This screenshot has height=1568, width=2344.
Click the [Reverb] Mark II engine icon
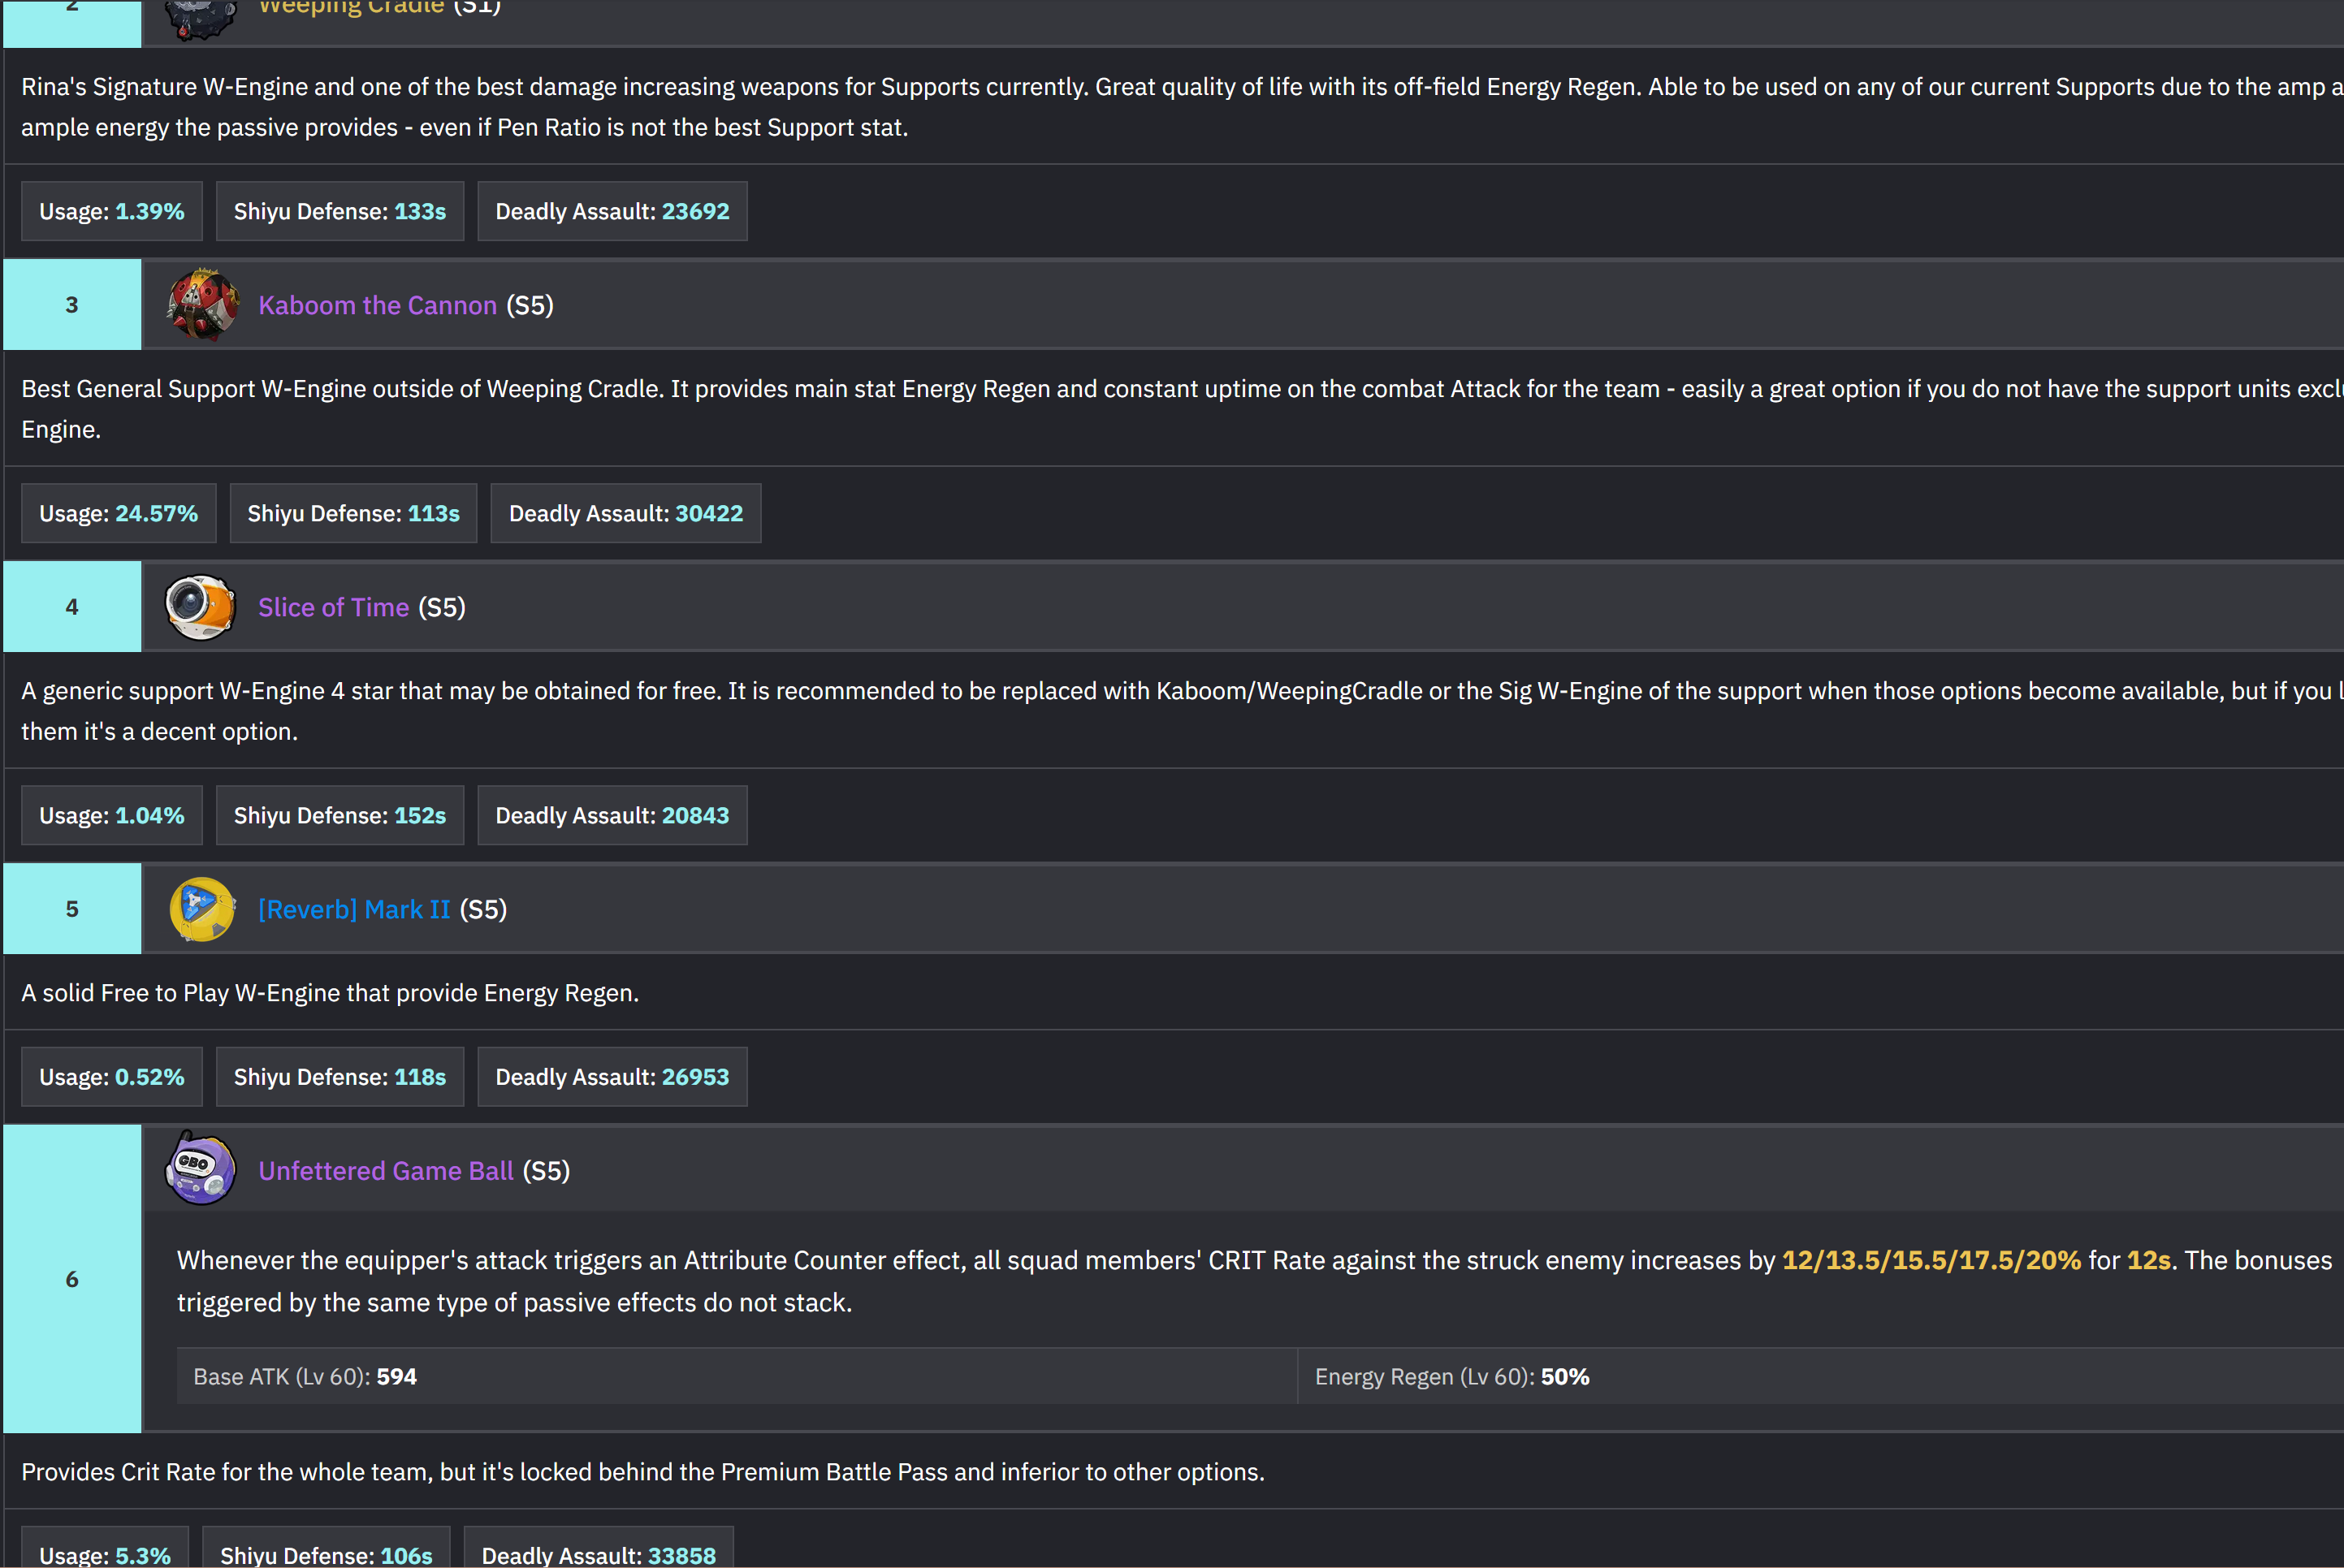click(202, 909)
